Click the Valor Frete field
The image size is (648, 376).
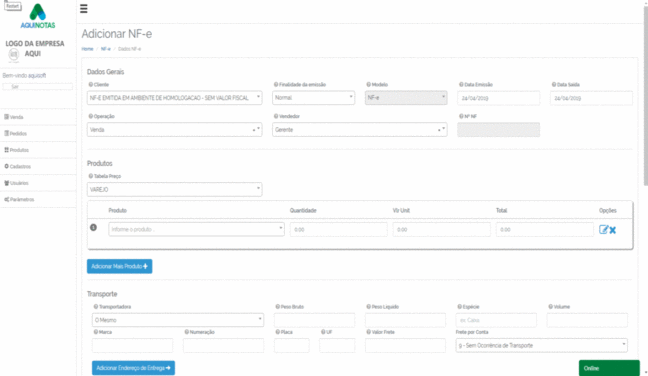click(405, 345)
